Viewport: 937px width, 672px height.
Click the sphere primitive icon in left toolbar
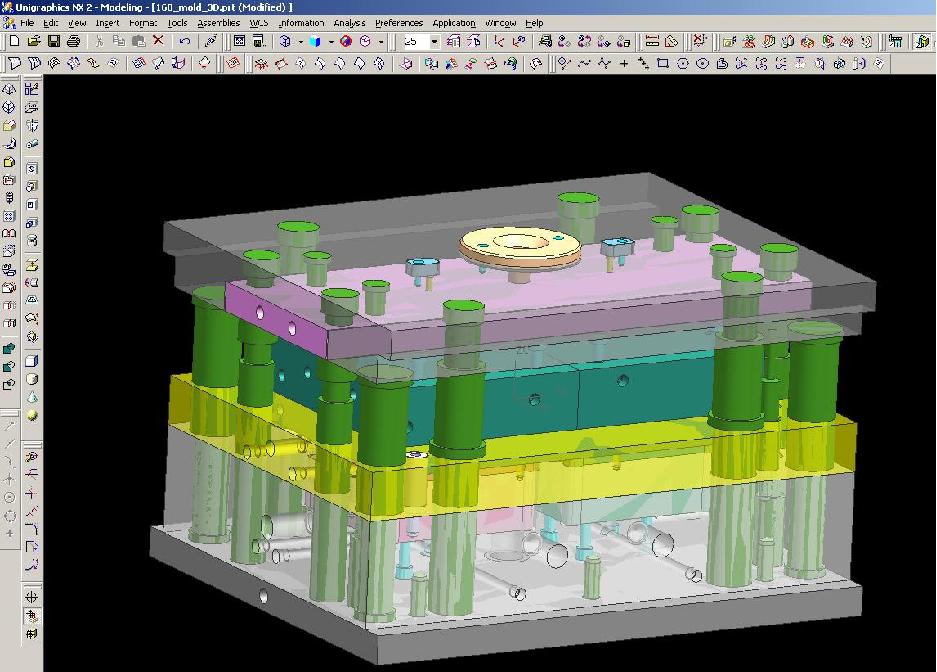click(x=33, y=414)
